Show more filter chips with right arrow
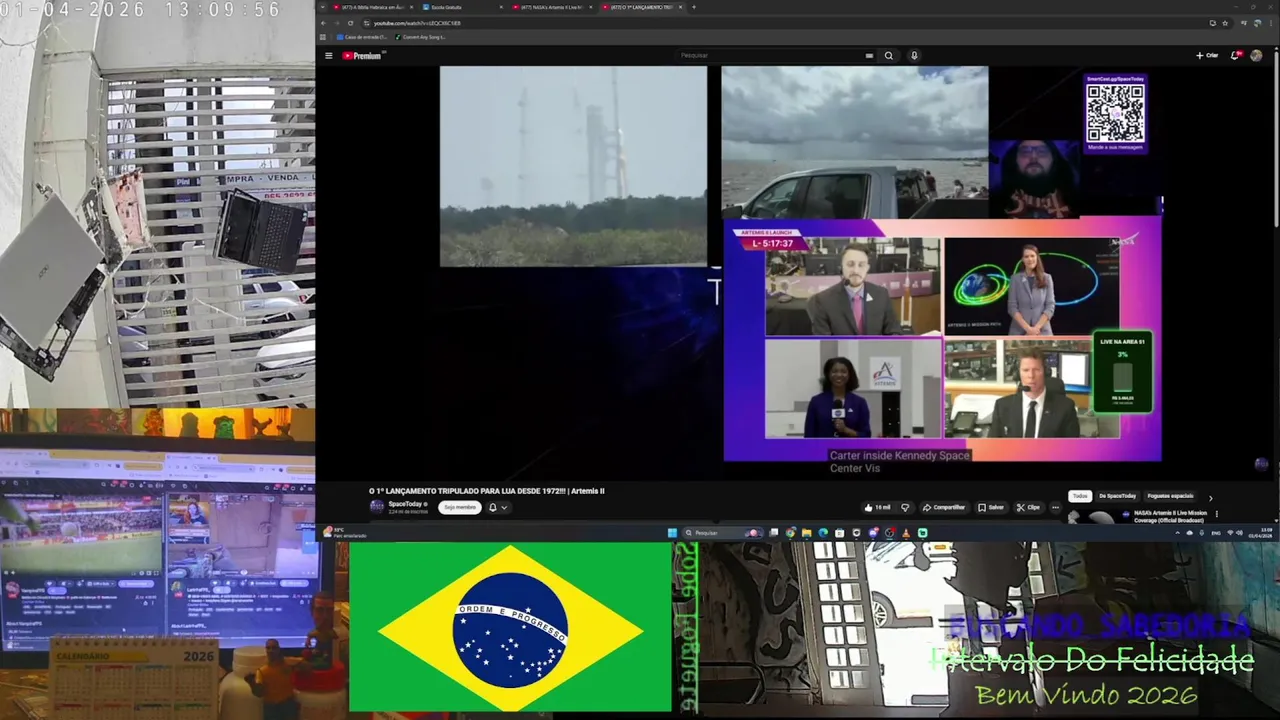This screenshot has width=1280, height=720. 1211,498
